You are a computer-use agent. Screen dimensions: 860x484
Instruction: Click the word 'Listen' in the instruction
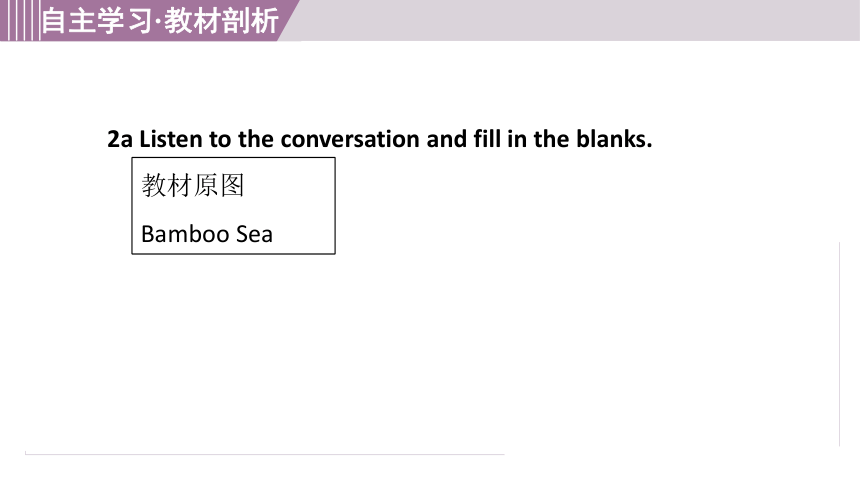171,139
